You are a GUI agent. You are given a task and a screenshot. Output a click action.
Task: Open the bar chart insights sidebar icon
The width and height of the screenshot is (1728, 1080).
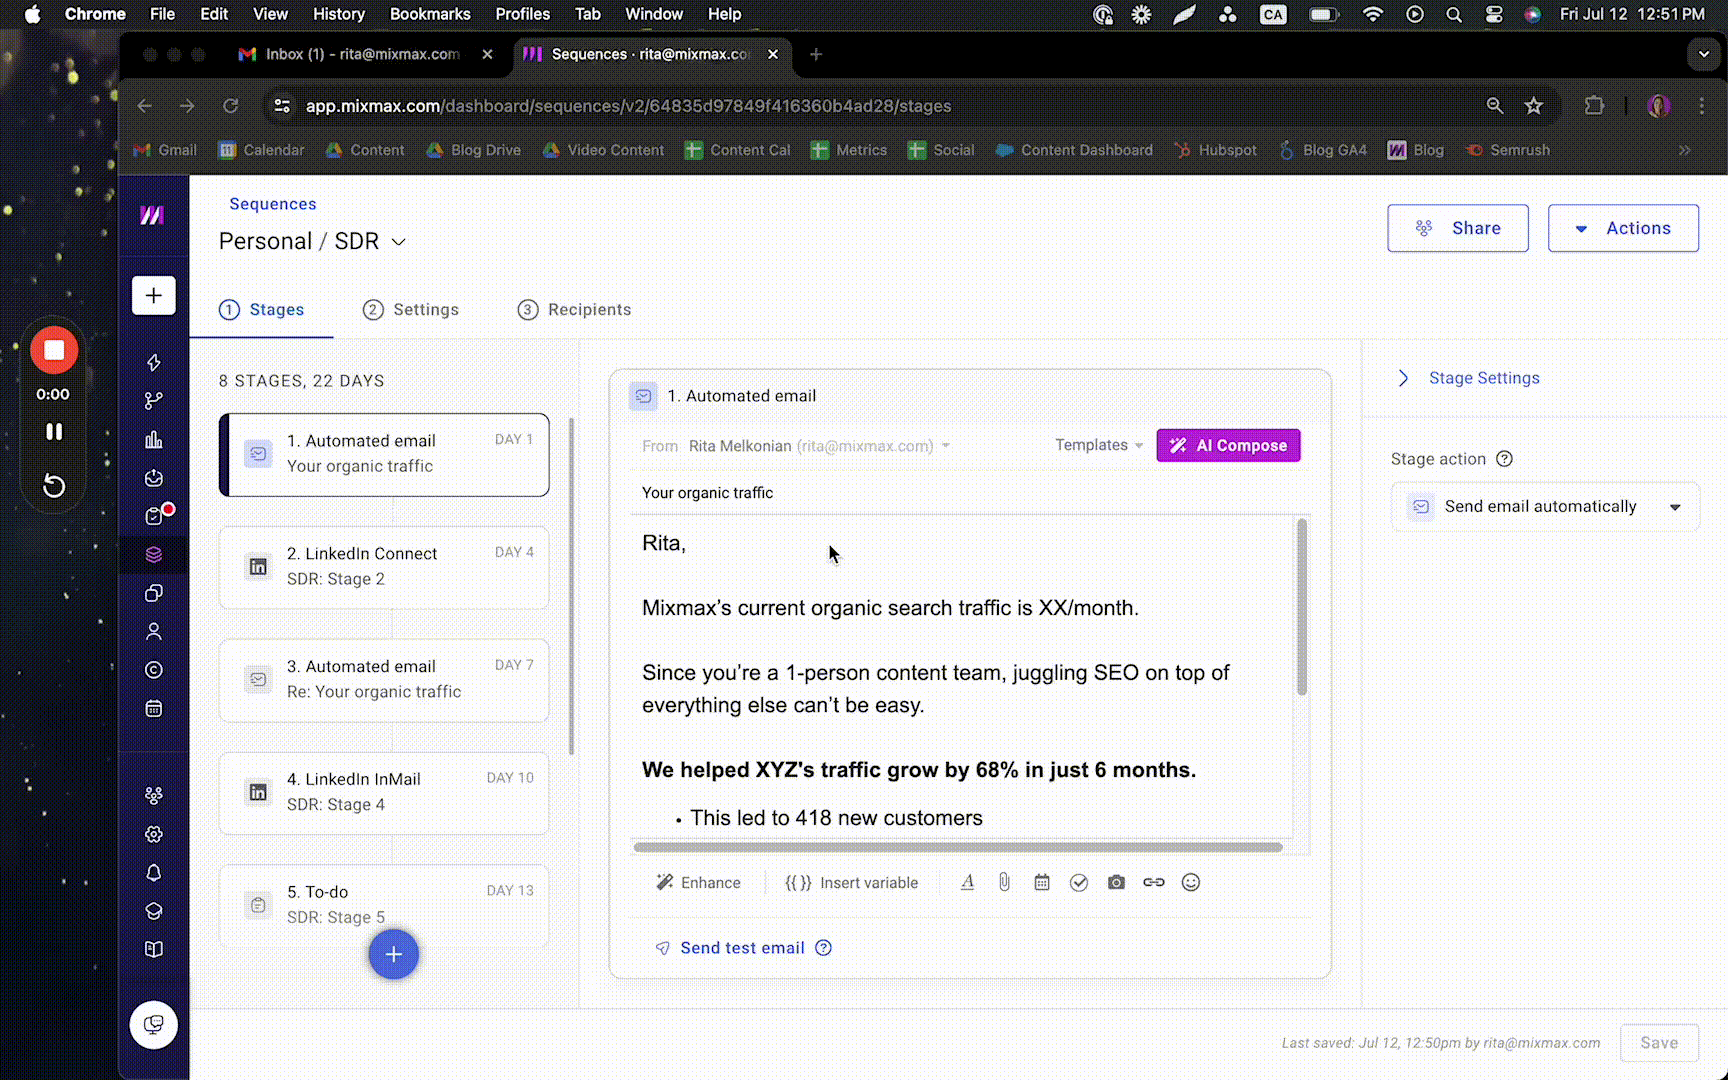coord(154,439)
